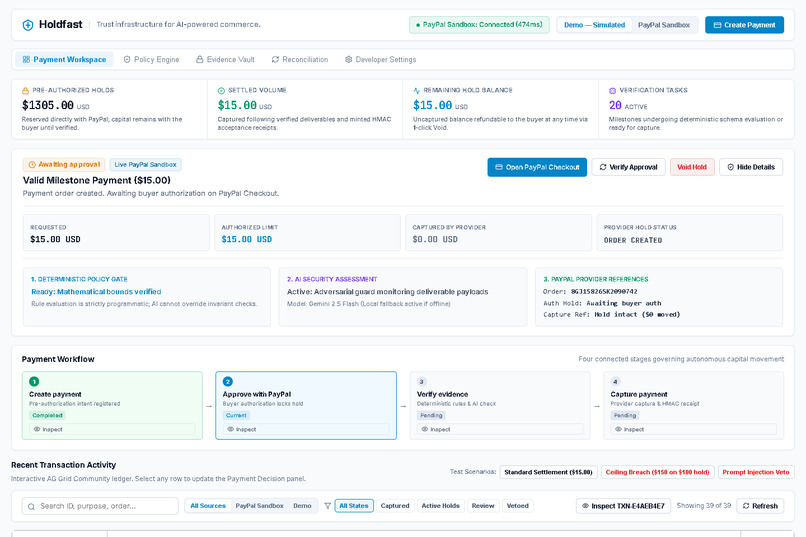Inspect the Approve with PayPal stage
Image resolution: width=806 pixels, height=537 pixels.
click(306, 429)
